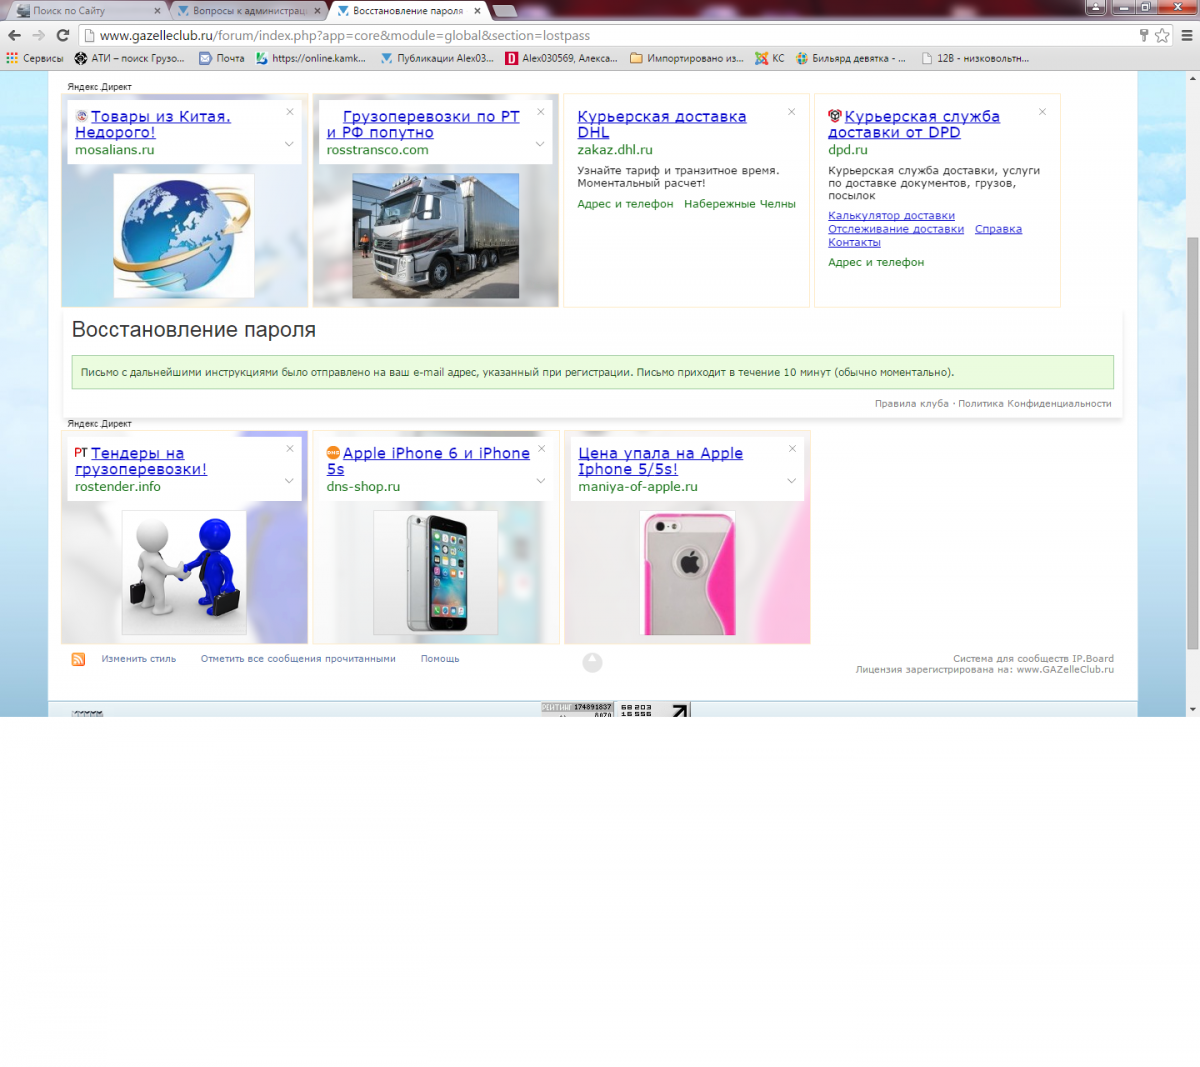Open the АТИ – поиск Грузо bookmark
The height and width of the screenshot is (1067, 1200).
coord(130,58)
